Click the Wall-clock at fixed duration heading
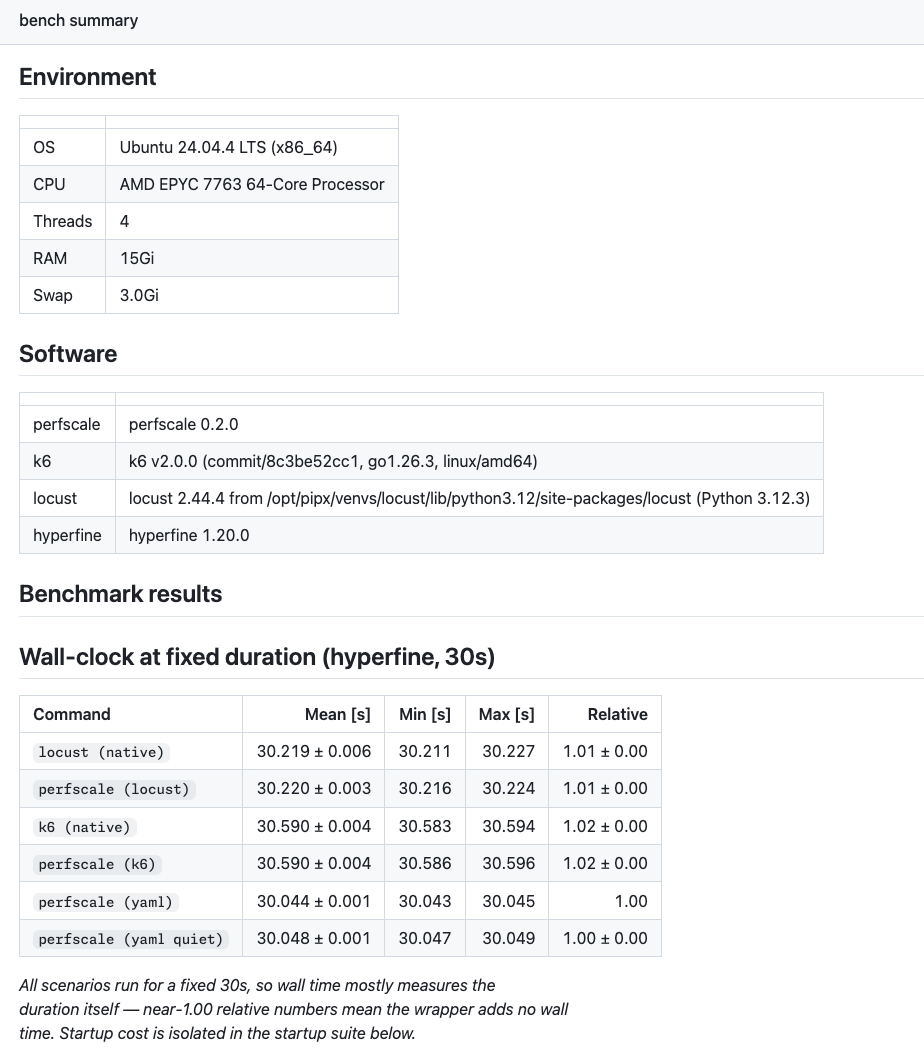Screen dimensions: 924x1062 [257, 657]
